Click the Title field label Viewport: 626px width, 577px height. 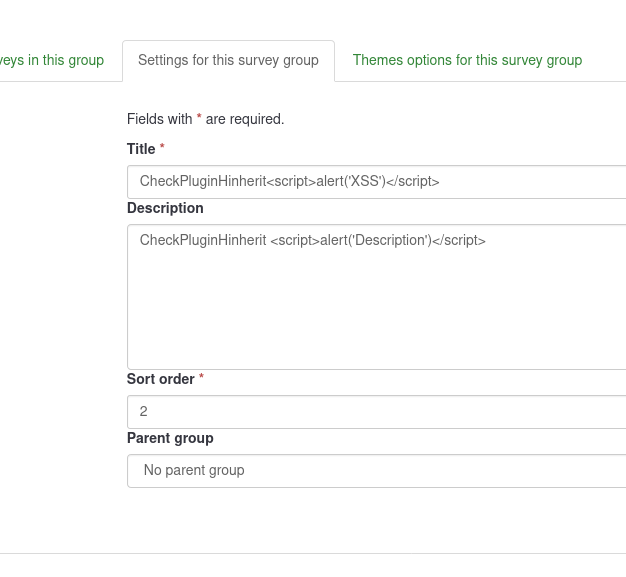[x=141, y=149]
